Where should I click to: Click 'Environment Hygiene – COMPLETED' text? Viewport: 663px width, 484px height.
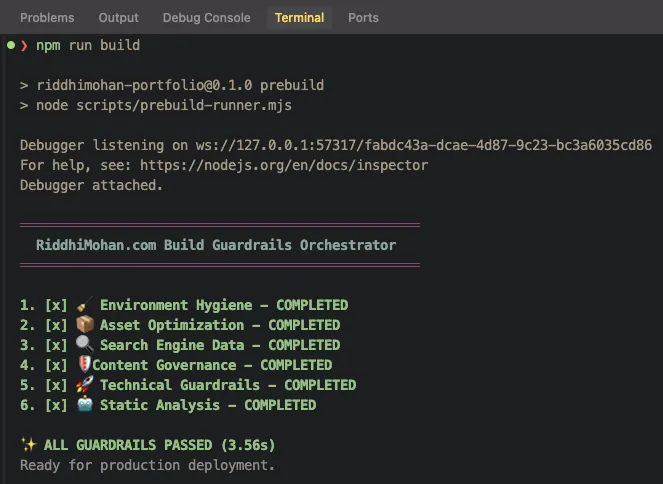pyautogui.click(x=224, y=305)
